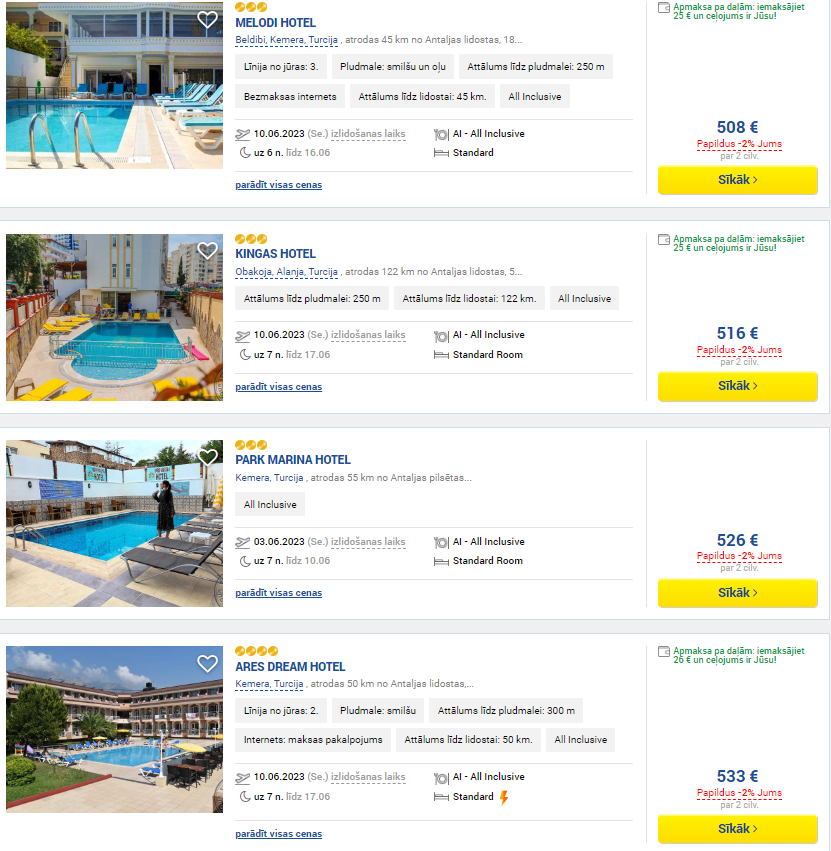Click the lightning bolt icon beside Standard

point(504,797)
